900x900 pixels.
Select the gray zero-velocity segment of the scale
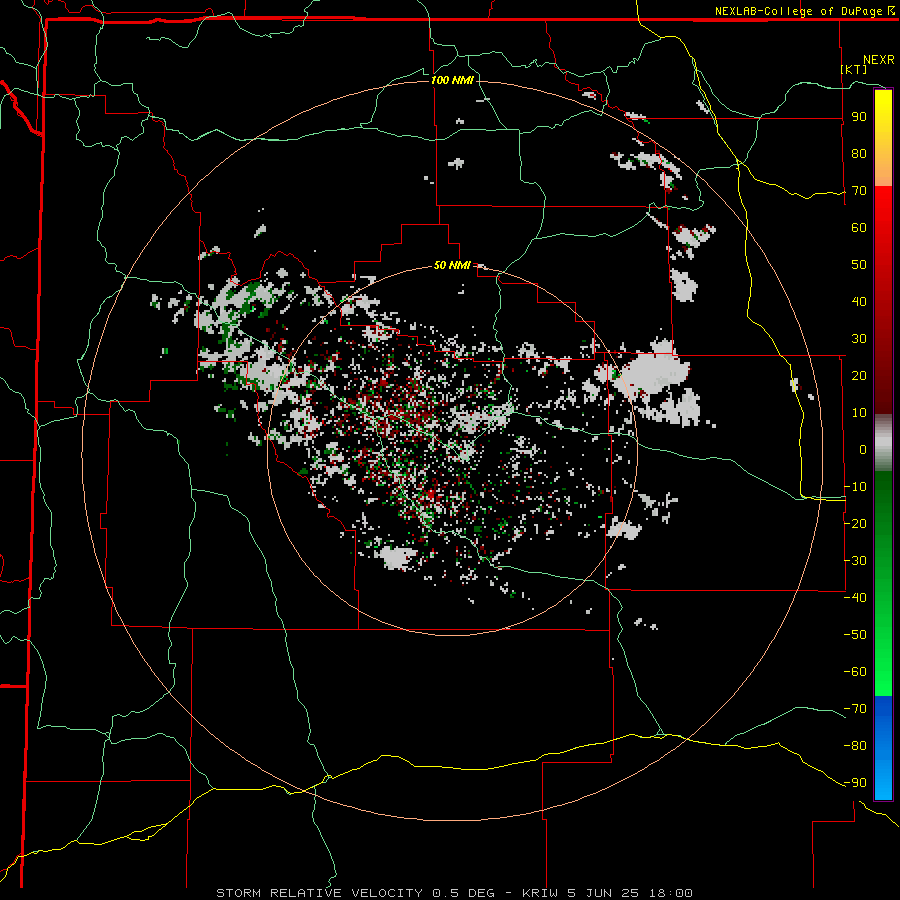(883, 443)
